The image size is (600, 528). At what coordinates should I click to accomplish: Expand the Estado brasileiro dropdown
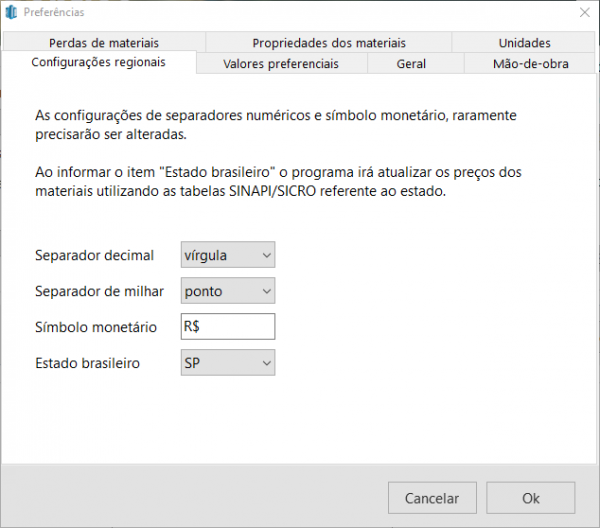228,363
